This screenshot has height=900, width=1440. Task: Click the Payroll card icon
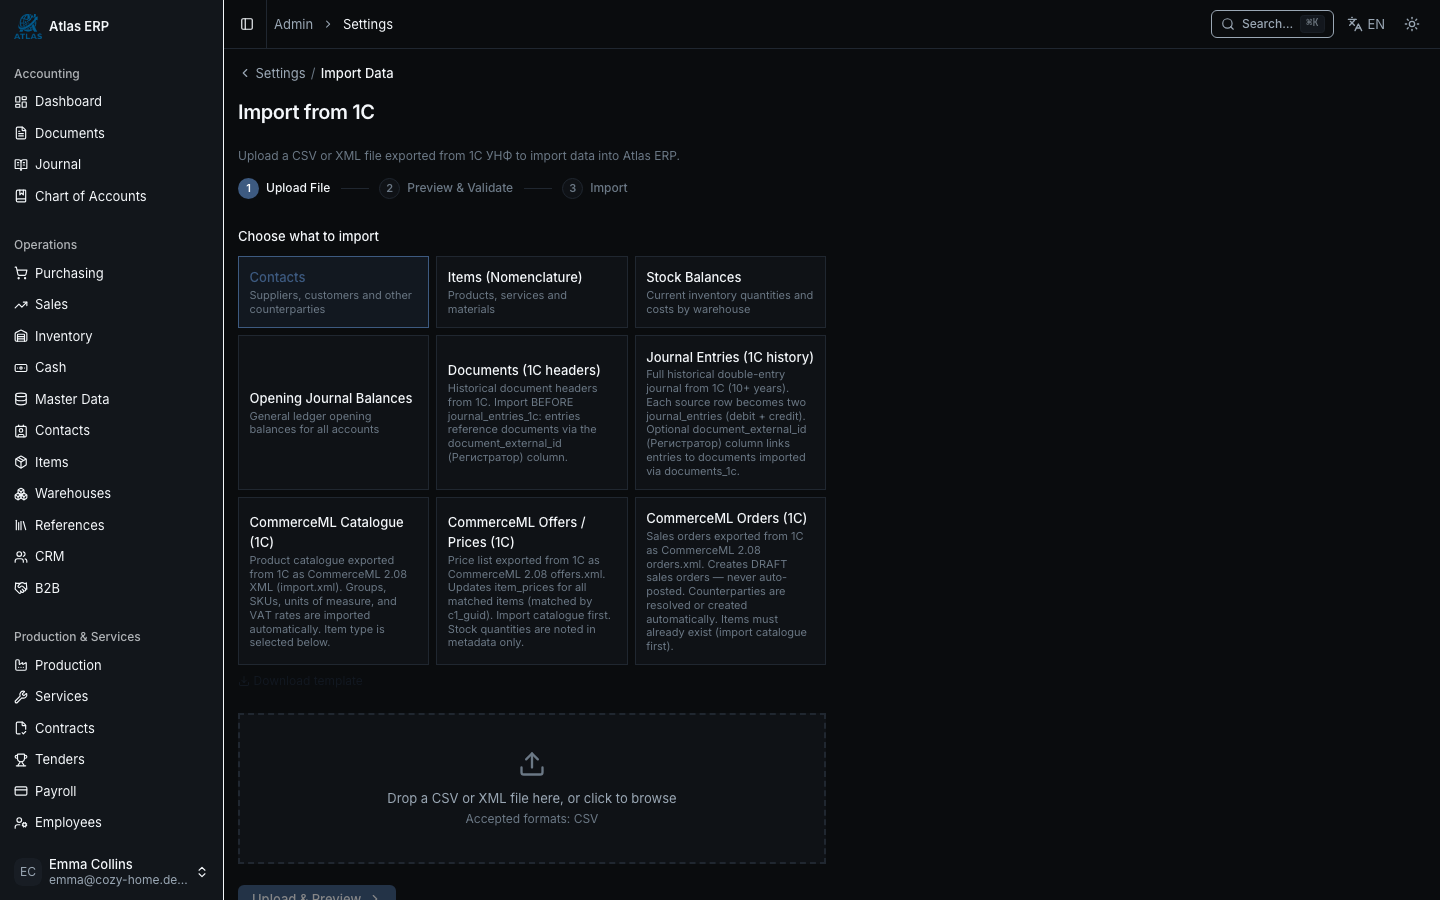pyautogui.click(x=21, y=791)
